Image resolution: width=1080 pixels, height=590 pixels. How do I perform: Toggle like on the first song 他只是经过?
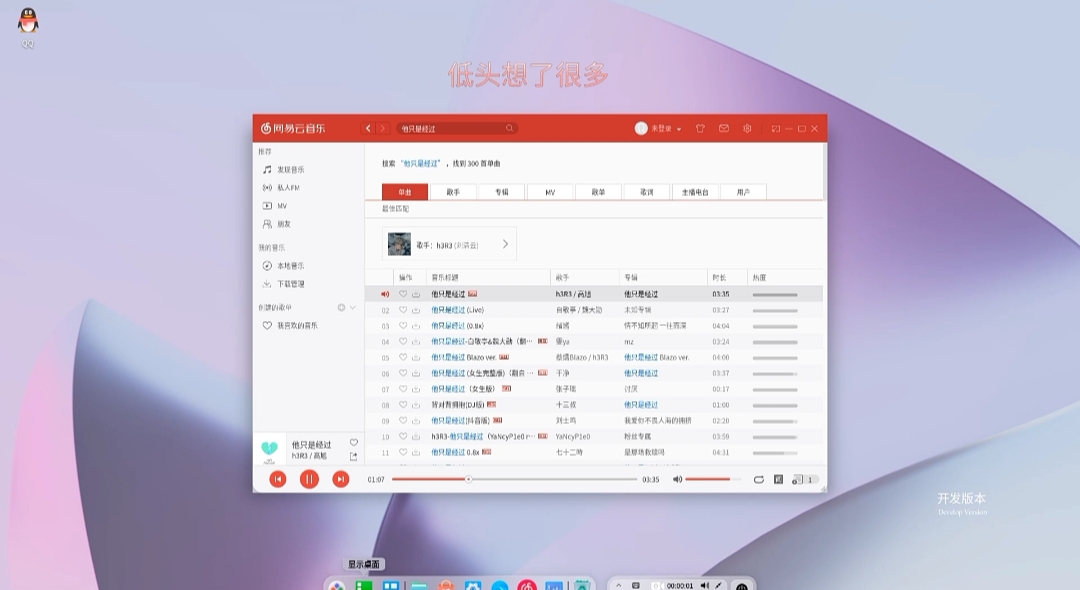click(x=403, y=293)
